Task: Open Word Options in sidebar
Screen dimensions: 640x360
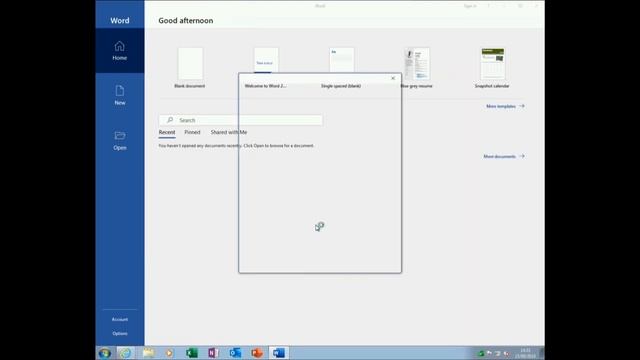Action: click(x=120, y=333)
